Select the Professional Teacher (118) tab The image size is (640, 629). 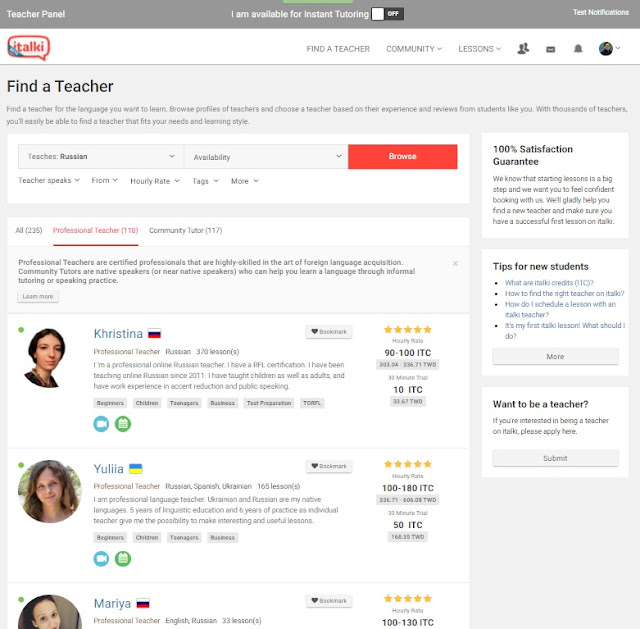(96, 230)
